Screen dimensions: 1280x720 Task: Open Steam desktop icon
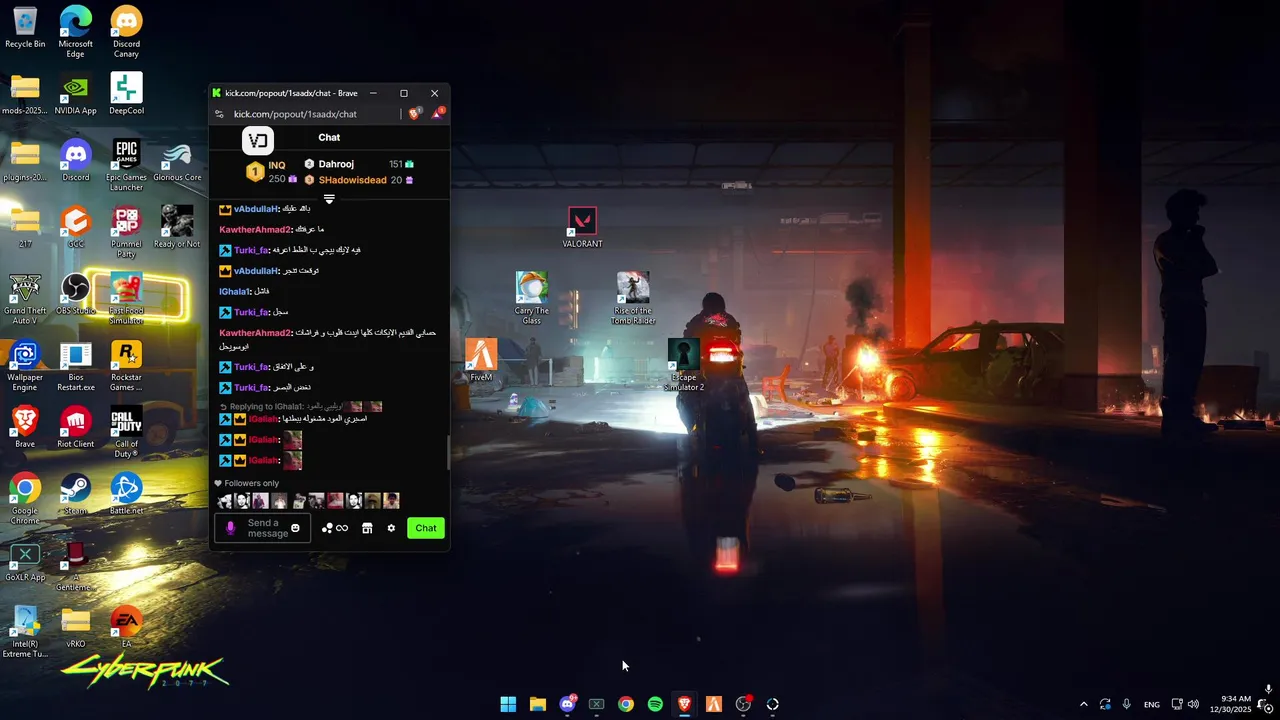click(x=75, y=494)
